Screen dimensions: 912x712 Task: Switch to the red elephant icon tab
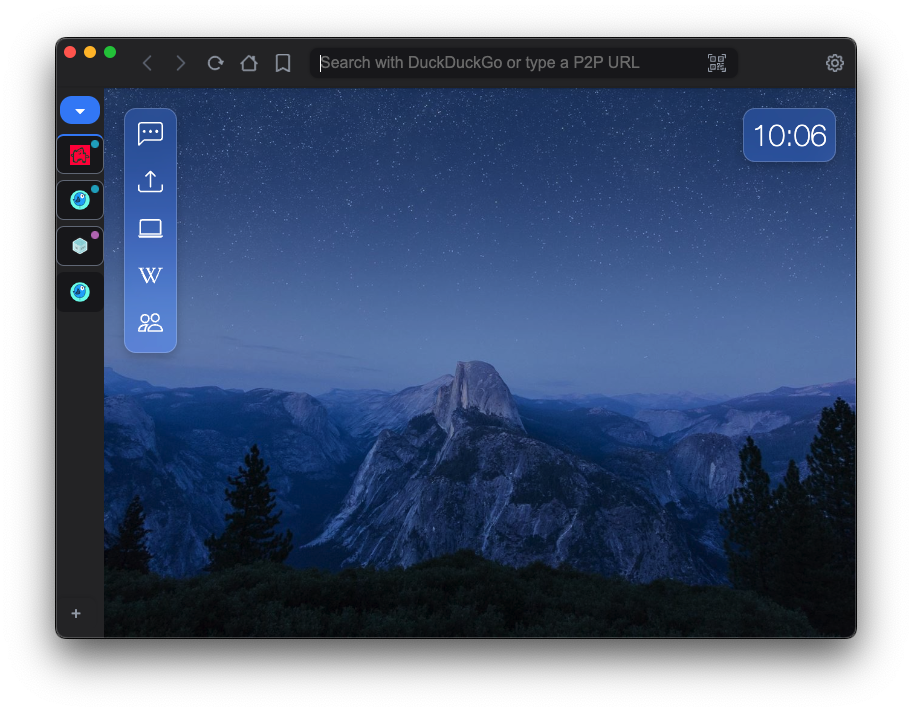(80, 155)
